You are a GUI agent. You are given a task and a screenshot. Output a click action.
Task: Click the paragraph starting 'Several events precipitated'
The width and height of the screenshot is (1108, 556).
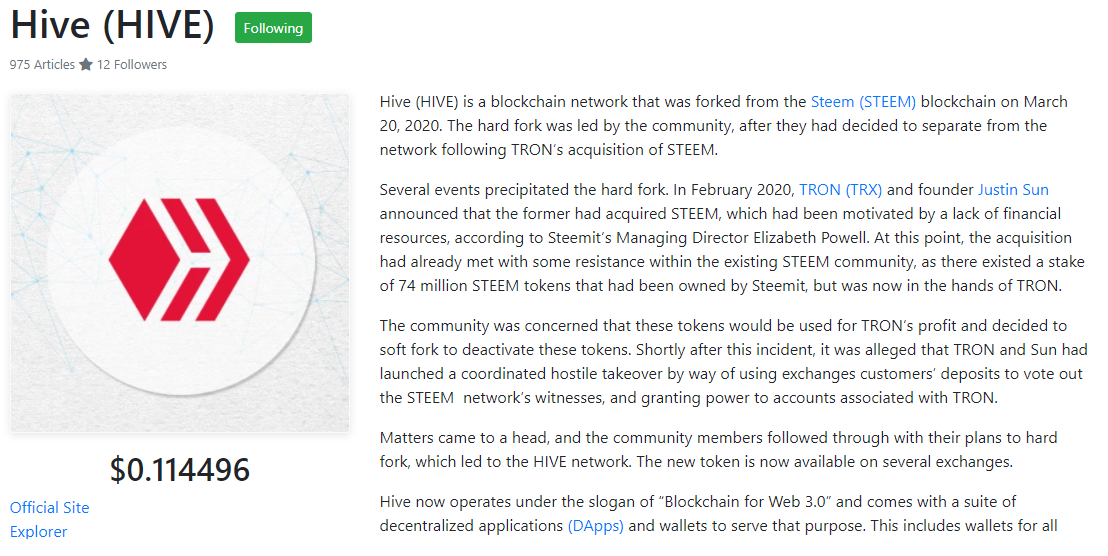coord(731,237)
